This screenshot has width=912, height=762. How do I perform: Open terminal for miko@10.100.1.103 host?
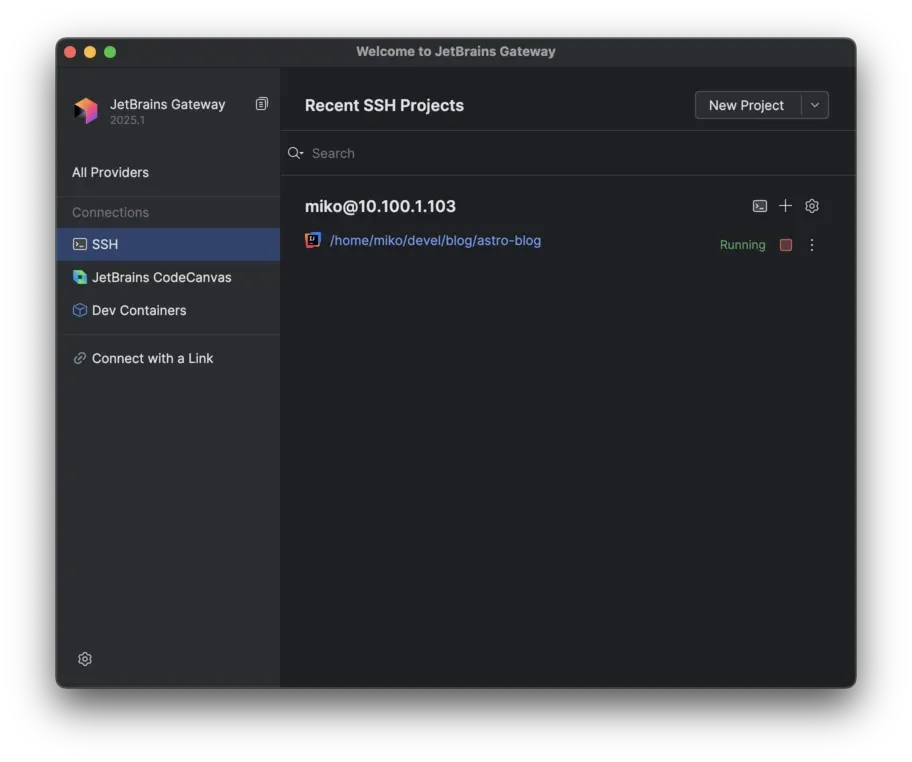759,206
